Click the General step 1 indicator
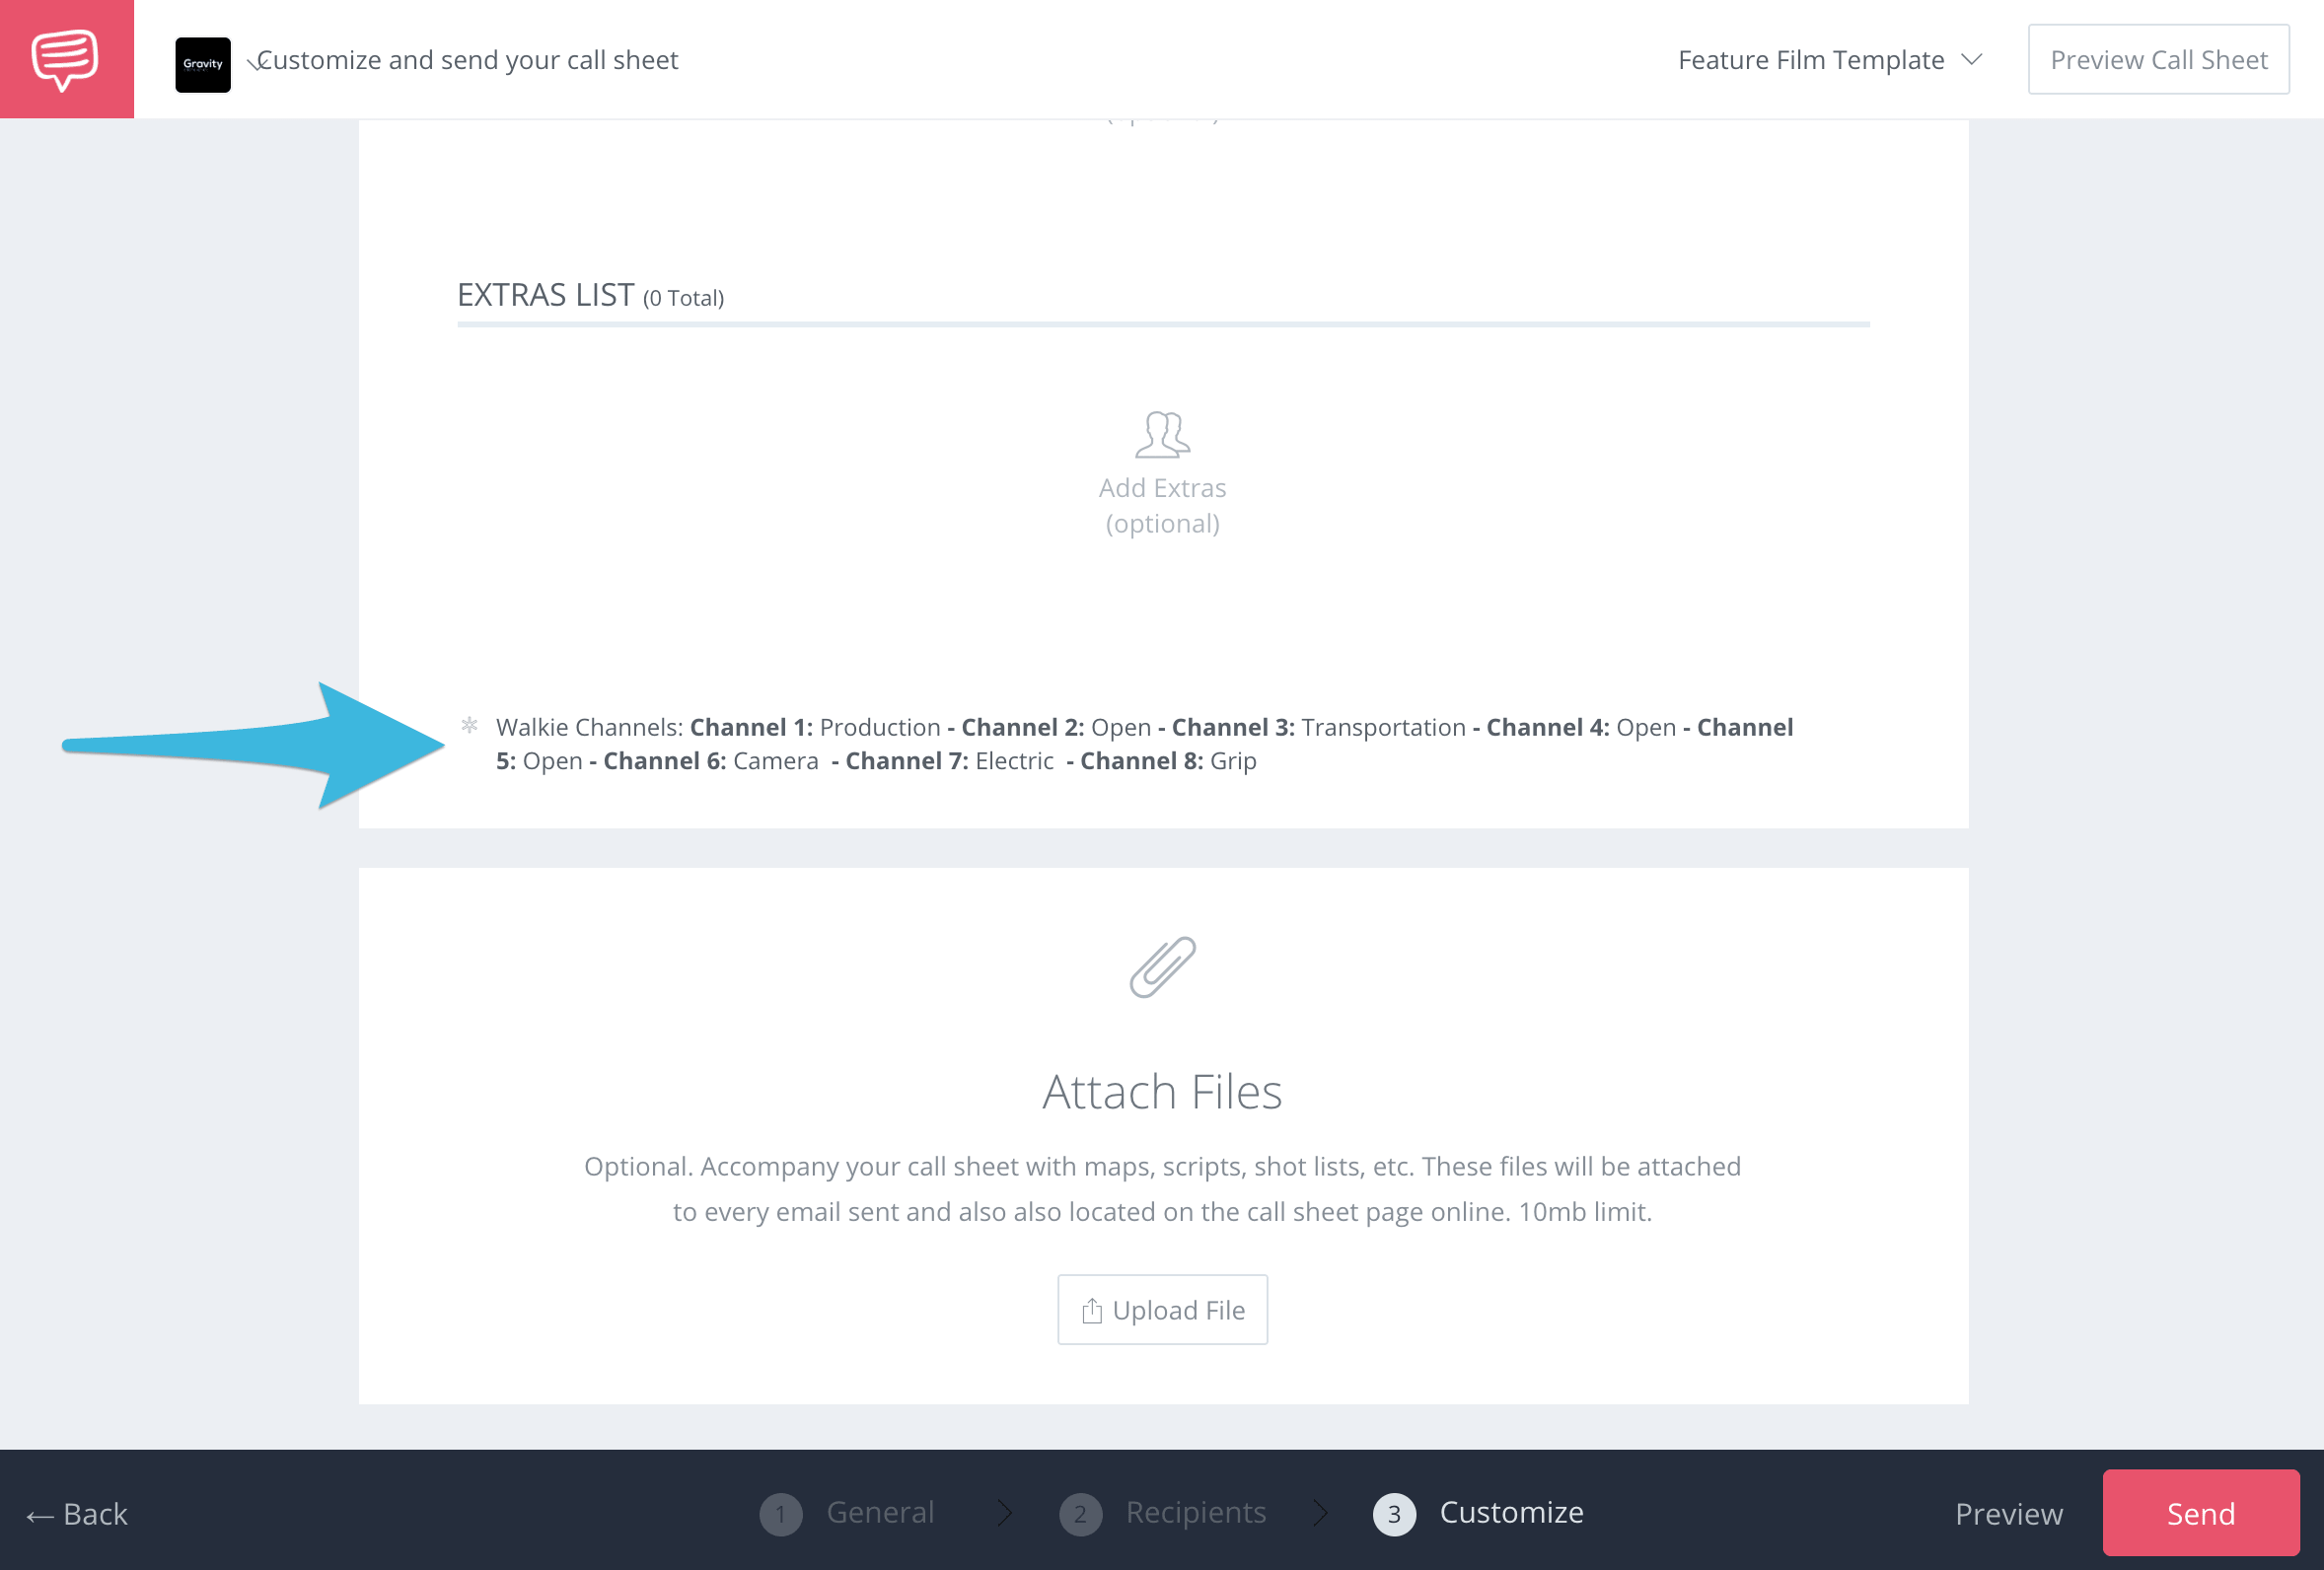2324x1570 pixels. click(x=780, y=1514)
